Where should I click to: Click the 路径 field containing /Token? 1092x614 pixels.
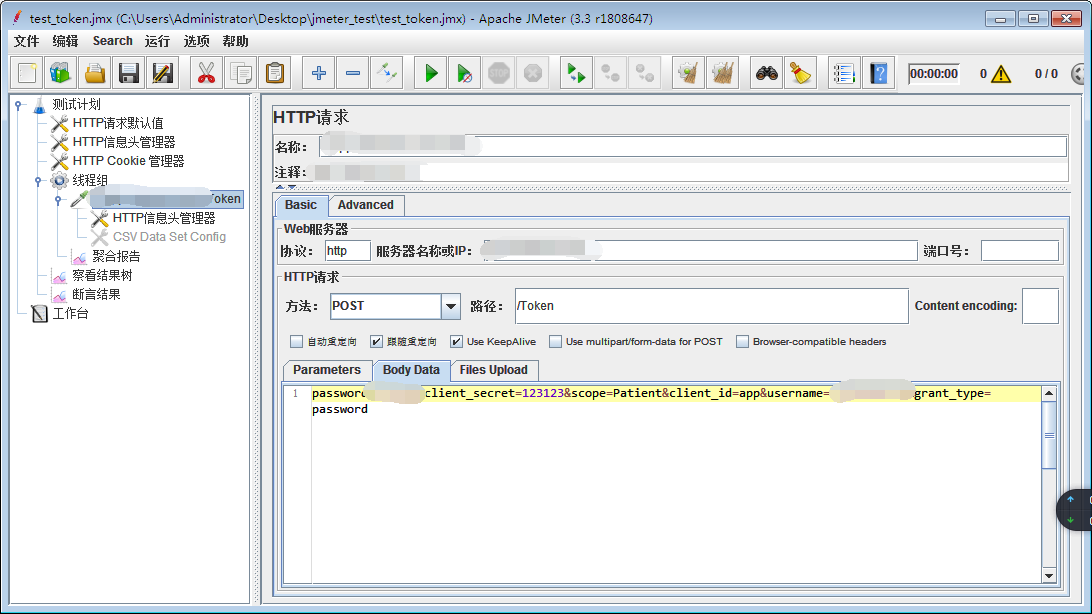(712, 306)
